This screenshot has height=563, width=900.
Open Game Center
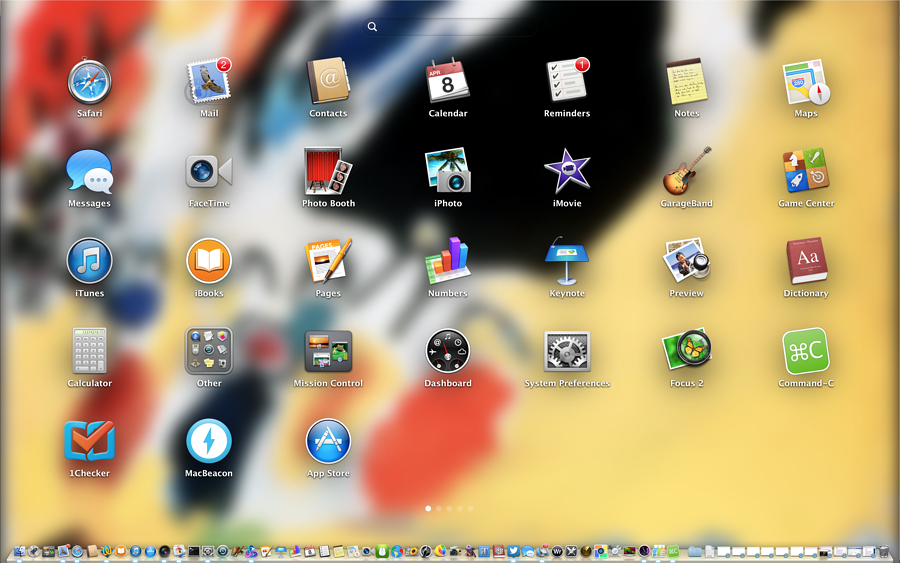pos(806,171)
